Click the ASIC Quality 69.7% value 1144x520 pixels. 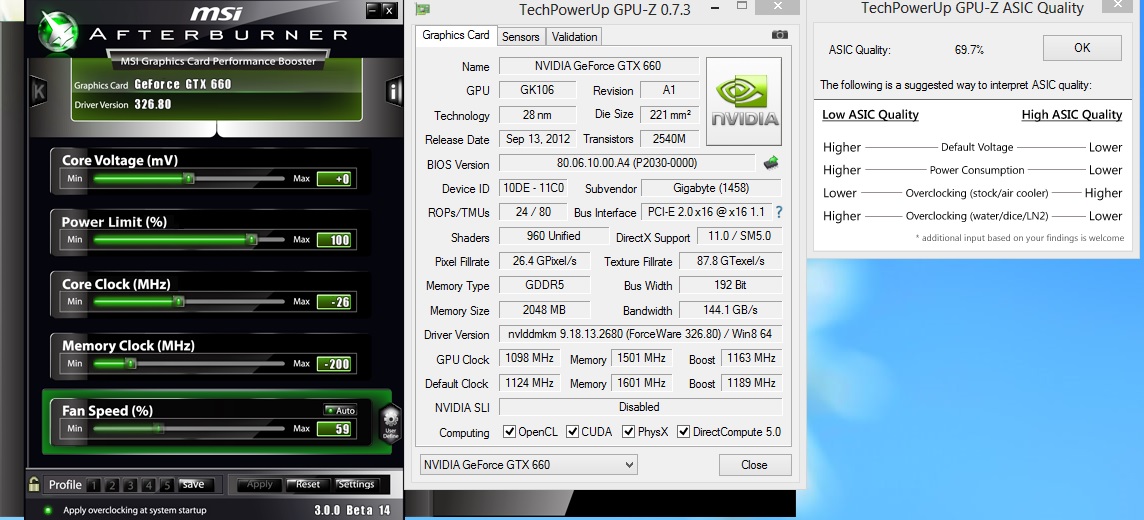point(969,50)
